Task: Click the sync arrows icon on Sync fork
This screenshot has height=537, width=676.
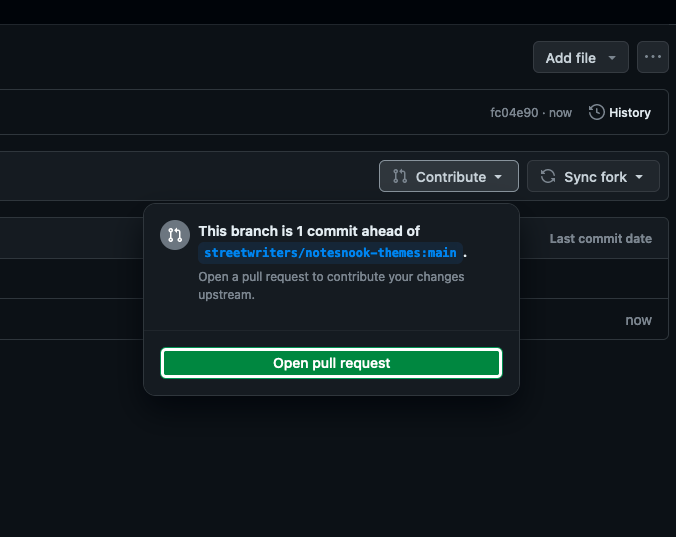Action: pyautogui.click(x=548, y=177)
